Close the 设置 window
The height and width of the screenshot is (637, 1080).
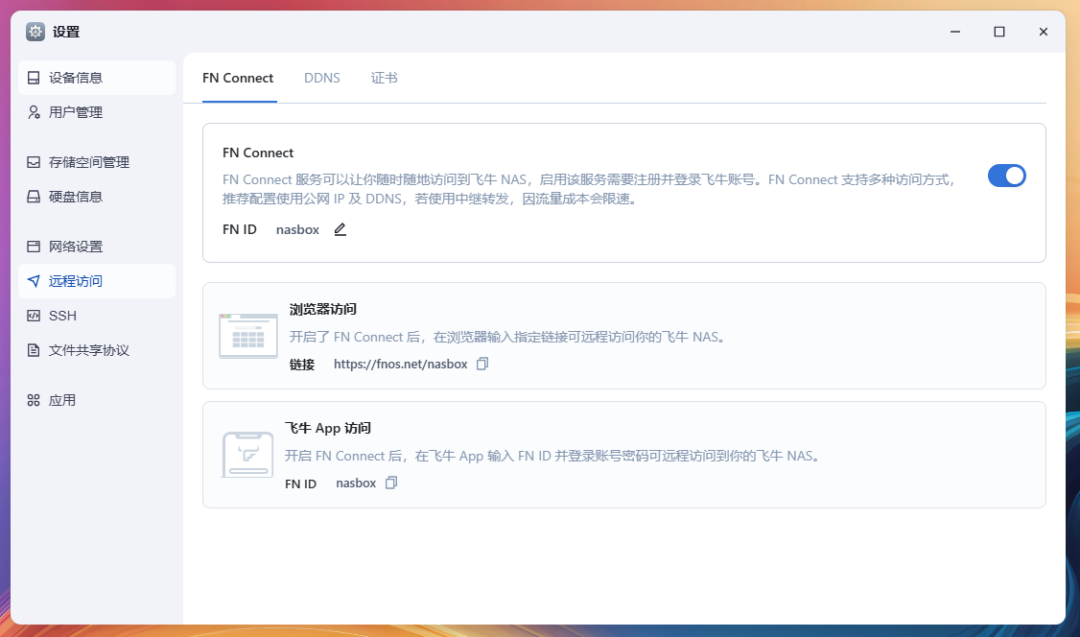point(1043,32)
